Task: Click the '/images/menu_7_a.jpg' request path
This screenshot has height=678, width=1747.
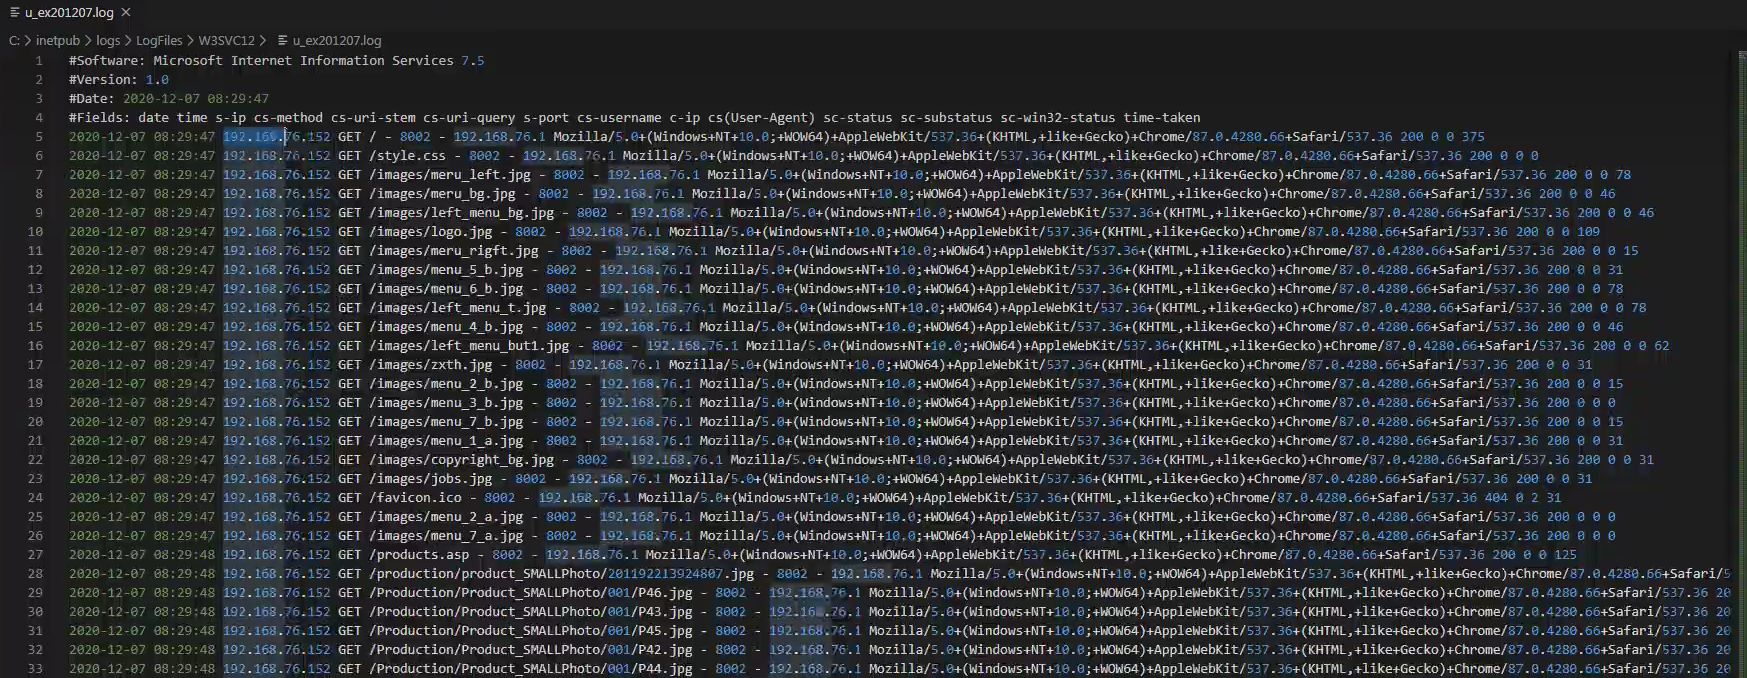Action: point(446,536)
